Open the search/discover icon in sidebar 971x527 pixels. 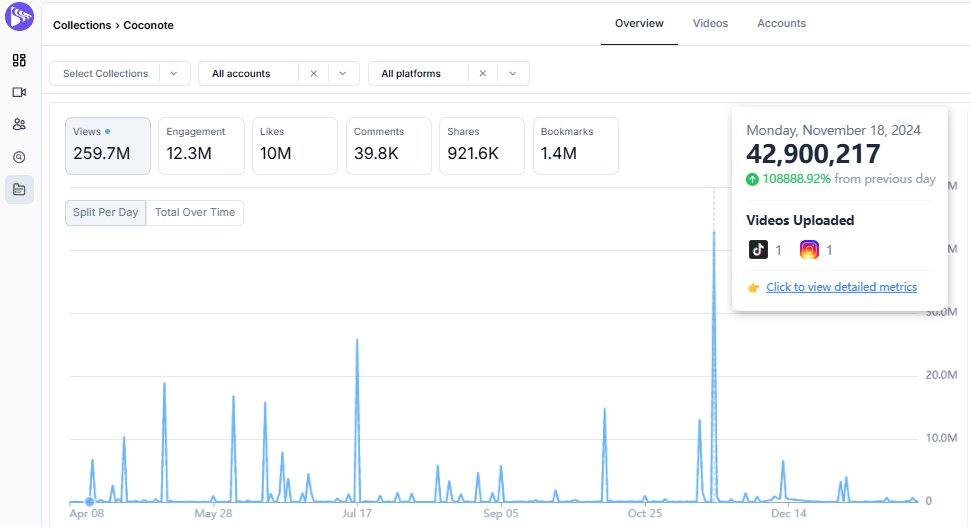pos(19,157)
